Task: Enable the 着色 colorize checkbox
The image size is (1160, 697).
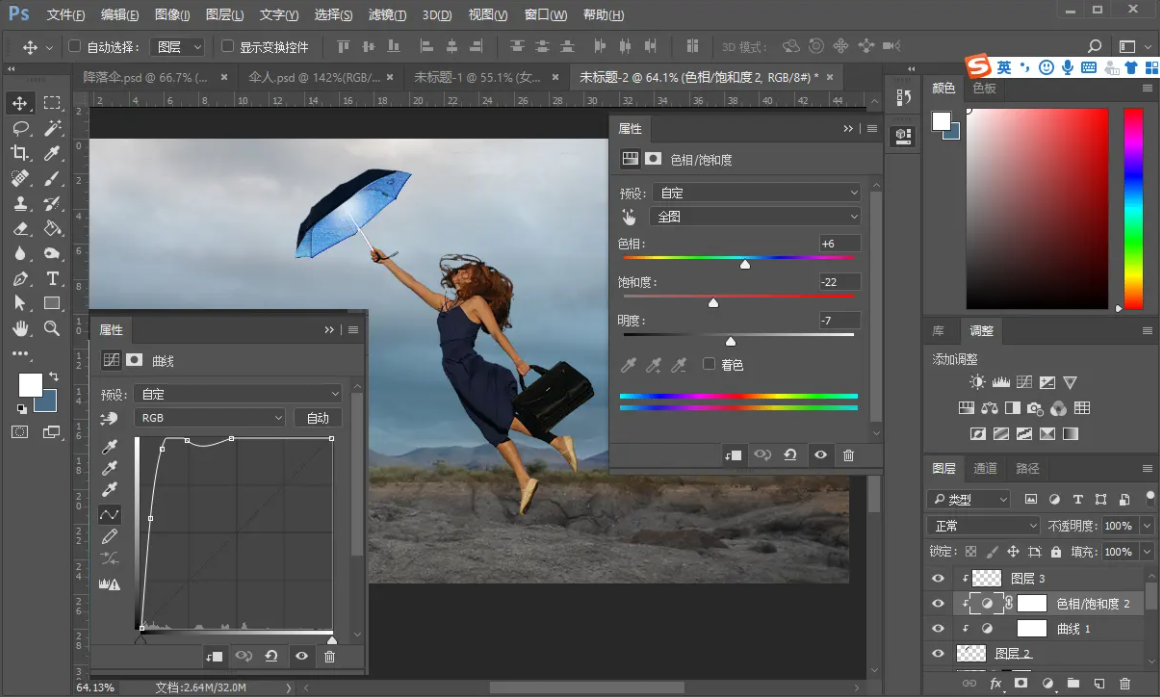Action: point(709,365)
